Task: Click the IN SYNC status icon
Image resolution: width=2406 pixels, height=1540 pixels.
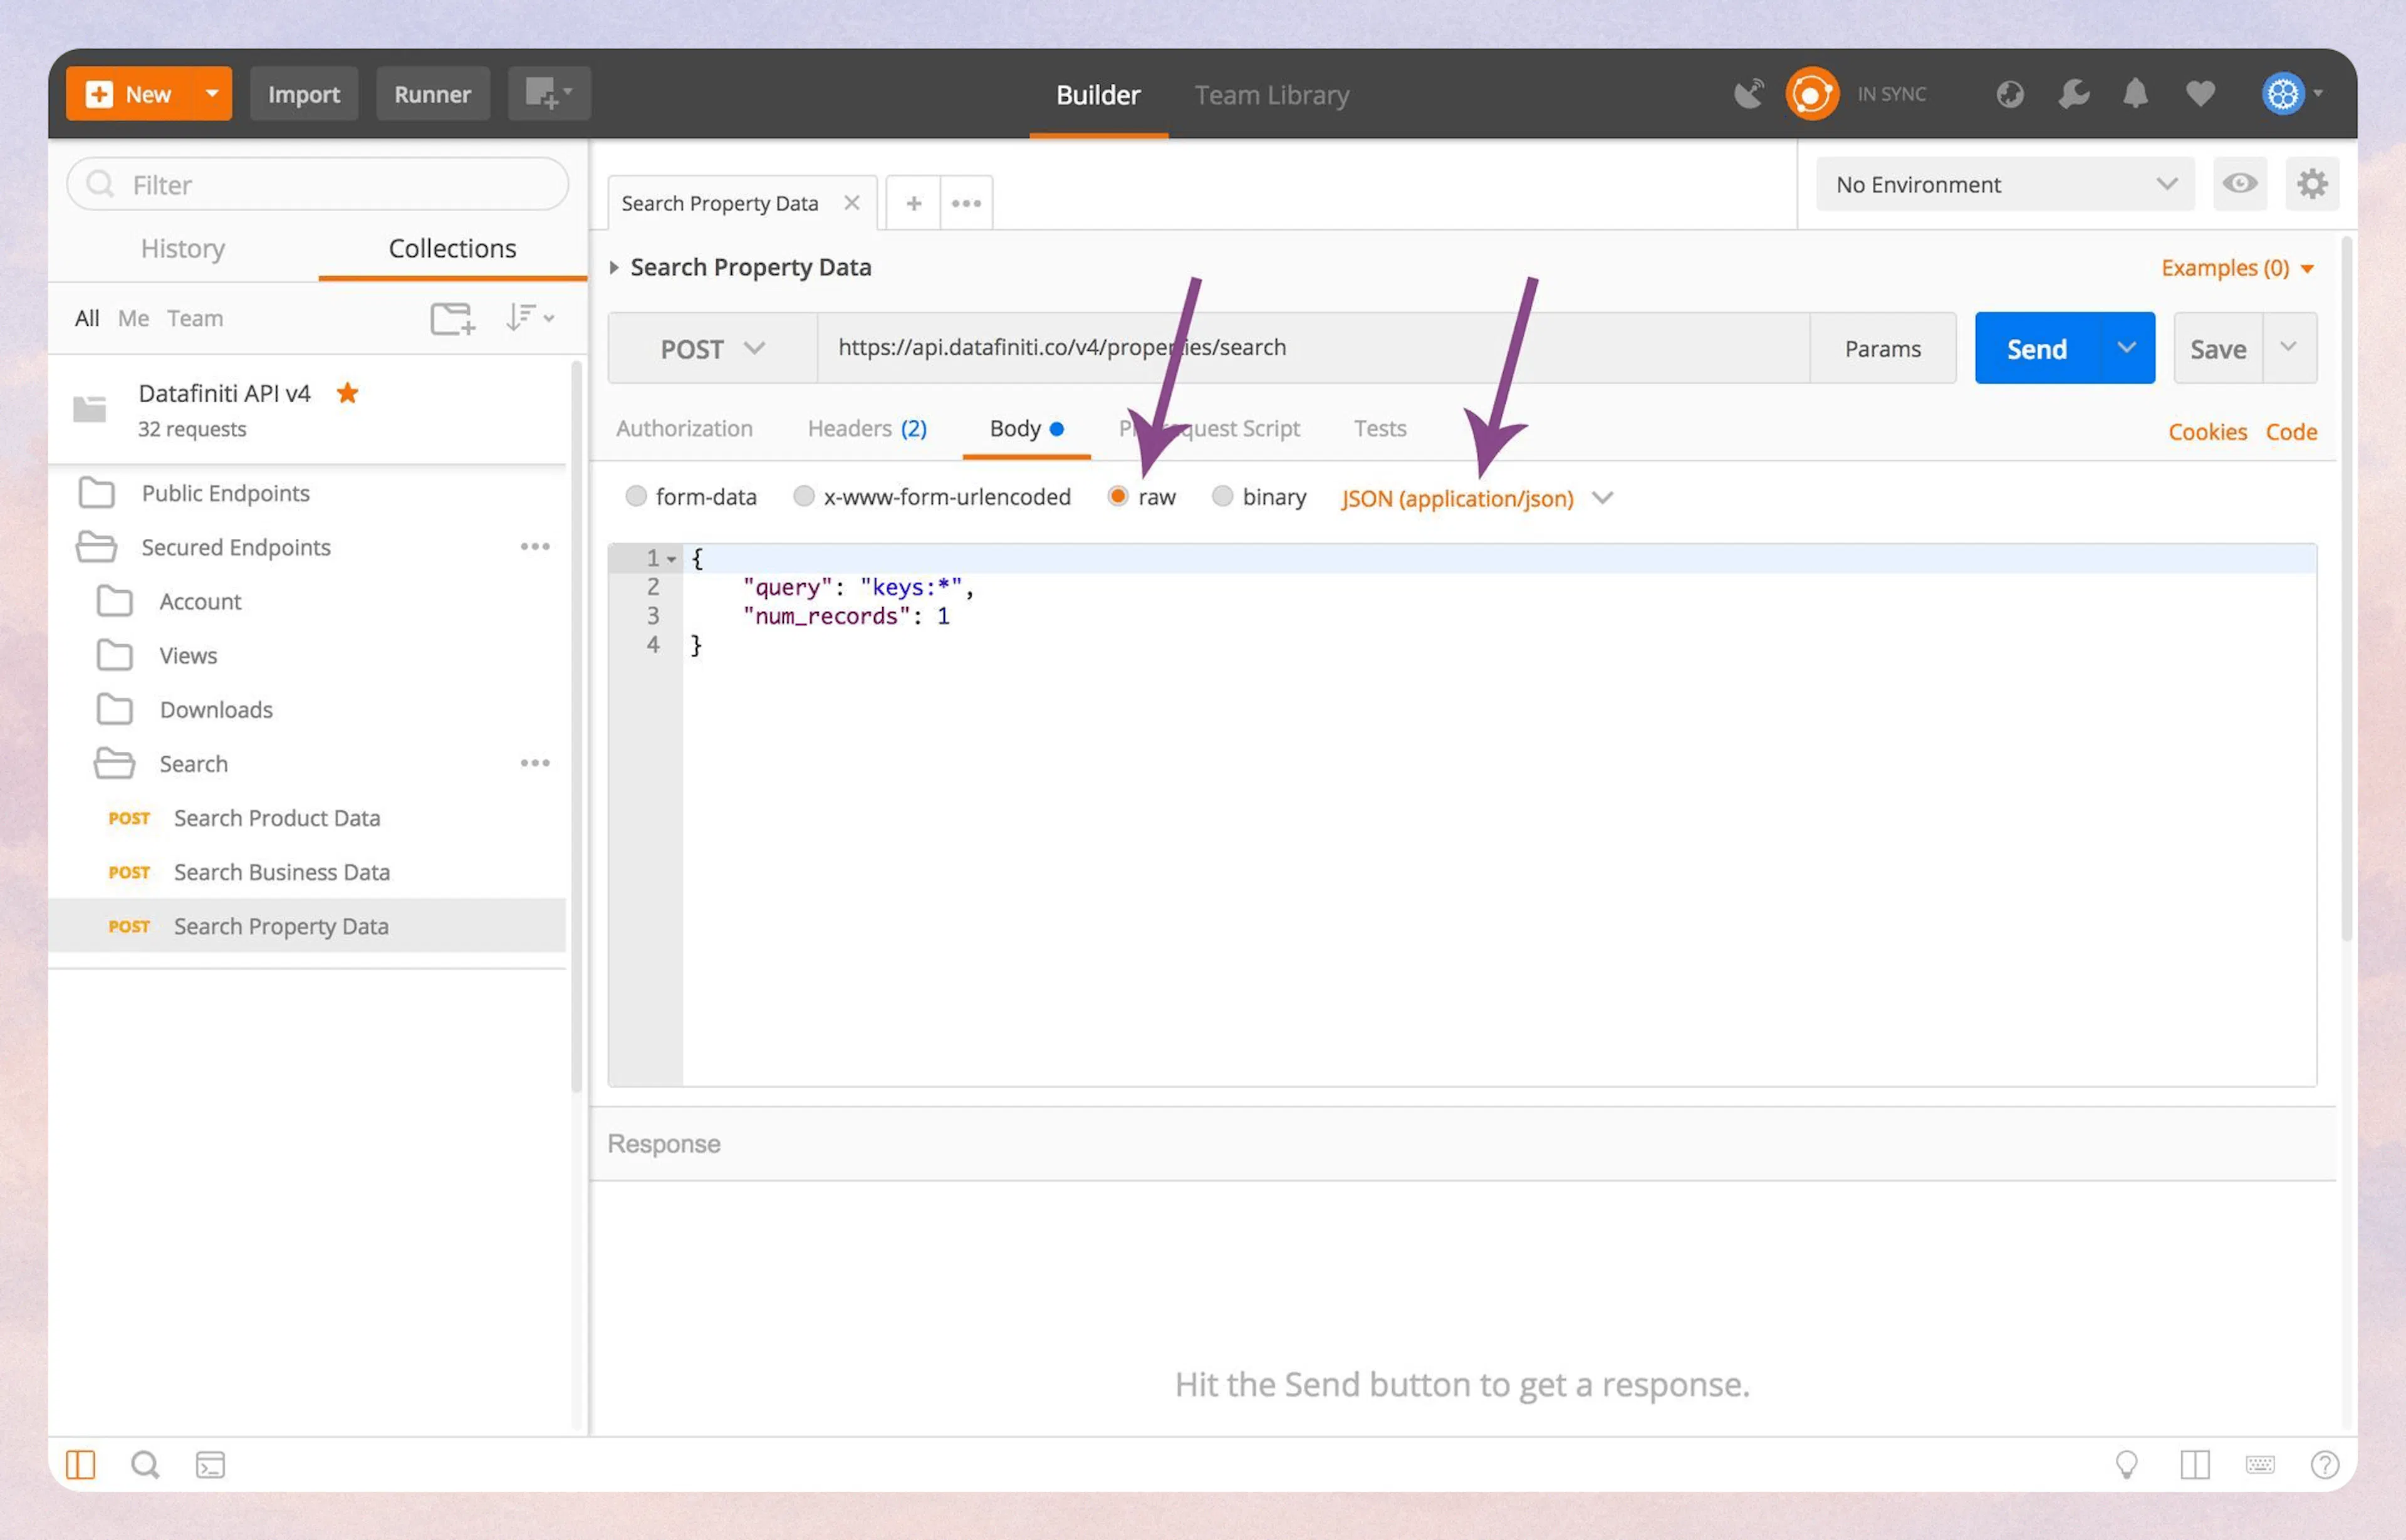Action: (x=1812, y=93)
